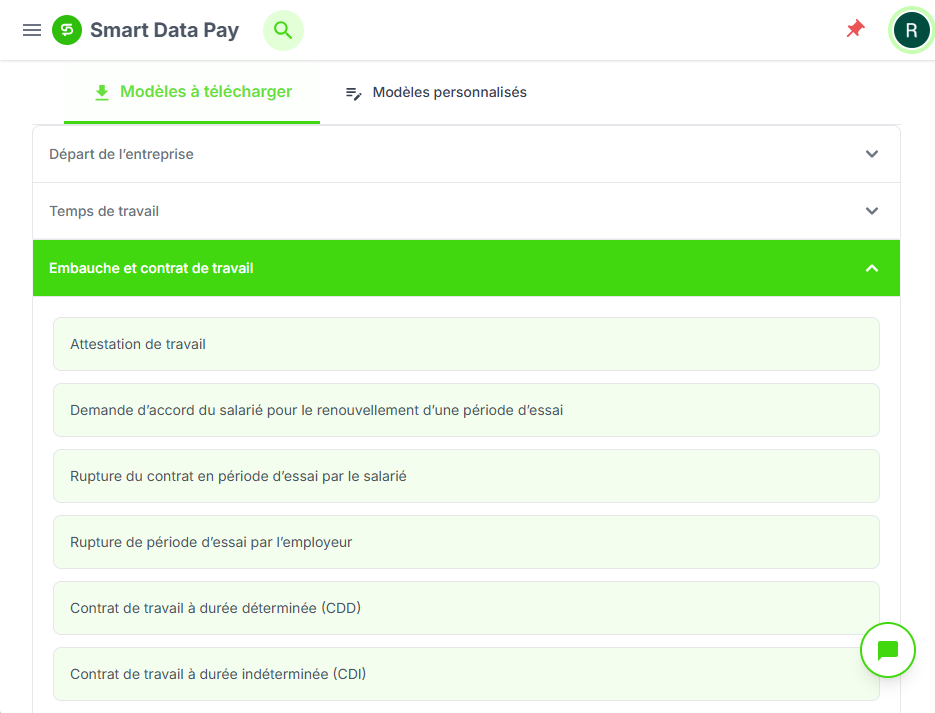Open the green chat bubble button
Screen dimensions: 935x713
coord(887,651)
